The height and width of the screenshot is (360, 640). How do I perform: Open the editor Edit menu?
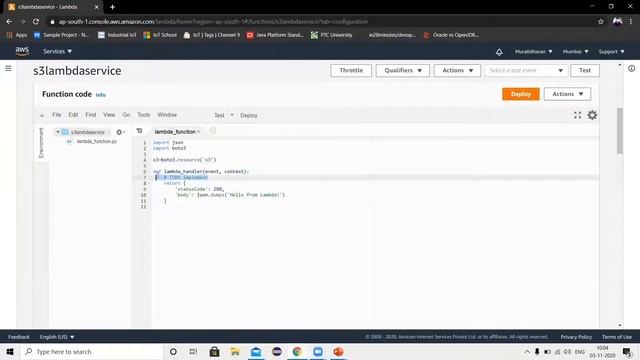pyautogui.click(x=73, y=115)
